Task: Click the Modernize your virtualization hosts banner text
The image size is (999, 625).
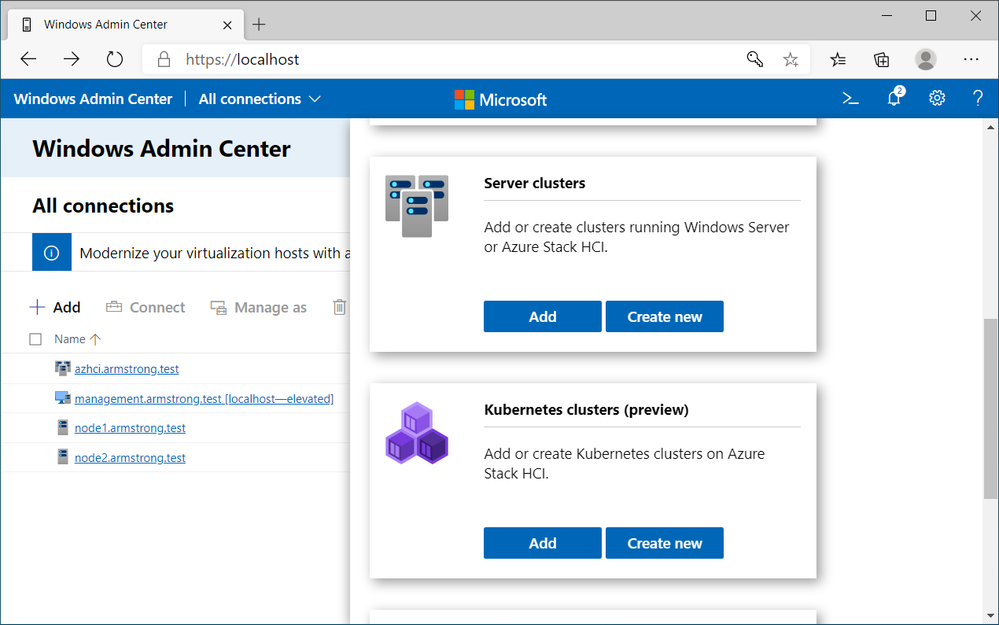Action: (x=215, y=253)
